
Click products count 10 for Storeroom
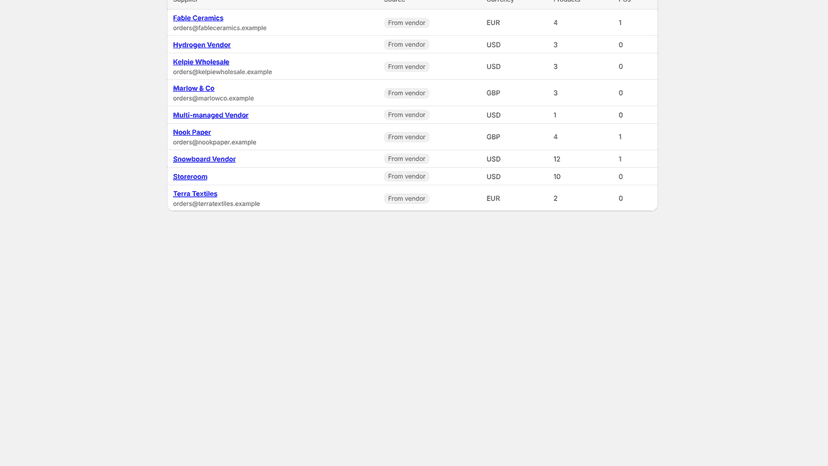point(557,176)
